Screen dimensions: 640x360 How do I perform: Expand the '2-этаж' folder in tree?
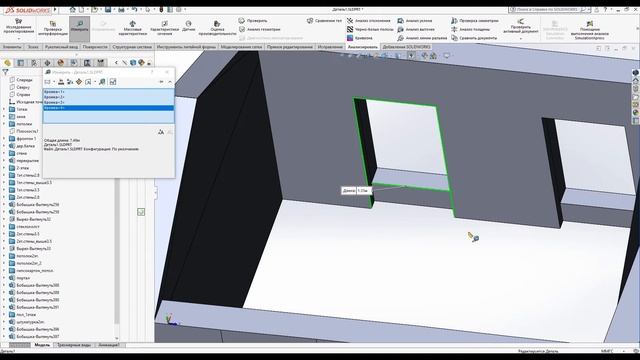[4, 168]
